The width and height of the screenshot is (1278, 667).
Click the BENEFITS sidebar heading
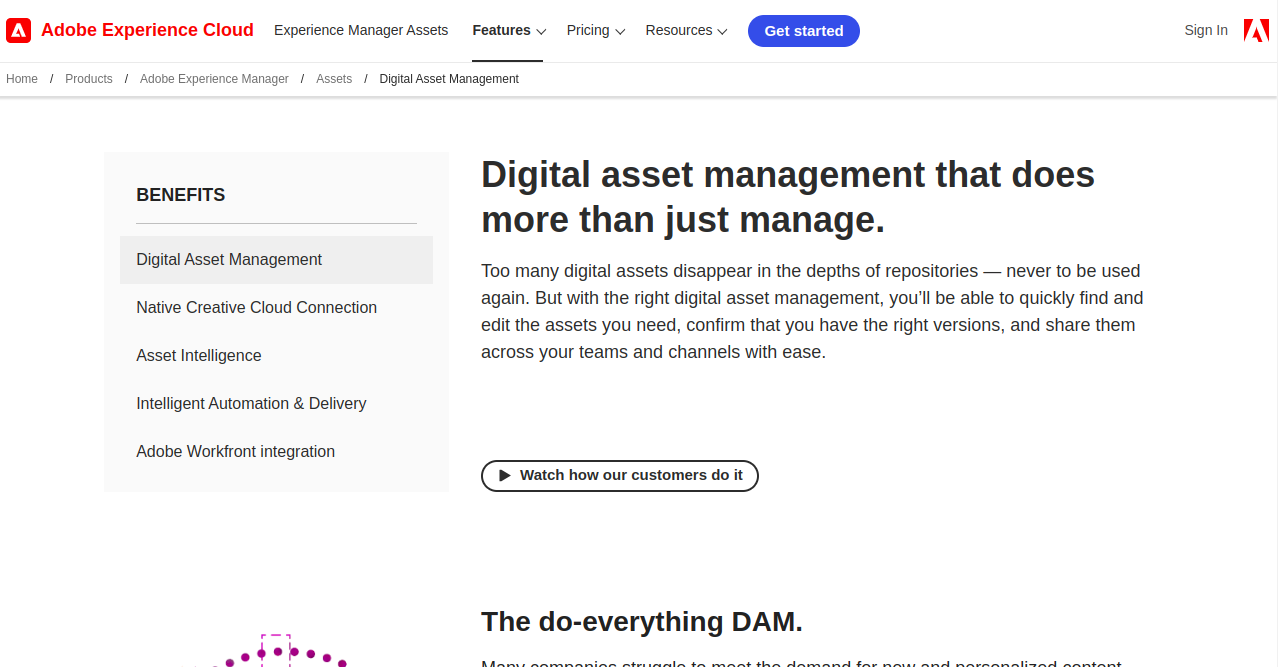[x=181, y=195]
